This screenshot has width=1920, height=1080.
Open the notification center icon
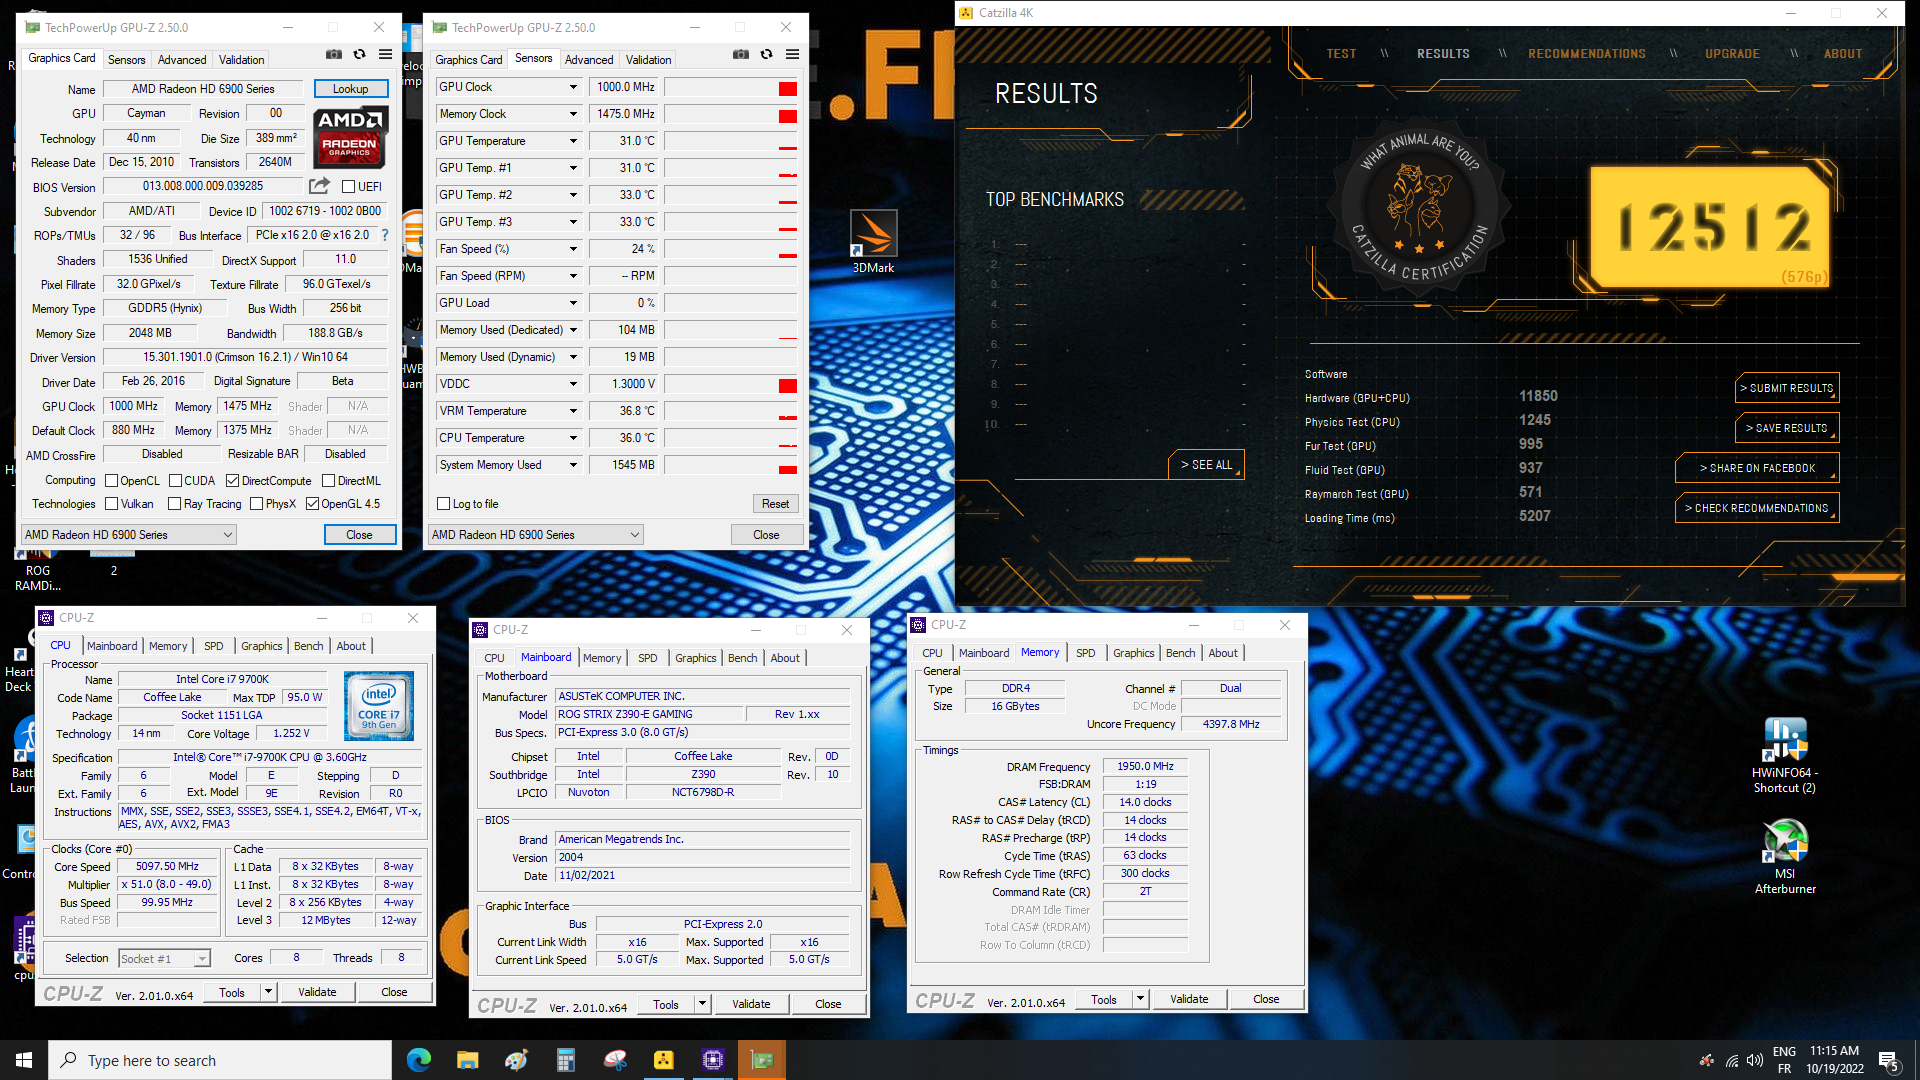click(1888, 1060)
